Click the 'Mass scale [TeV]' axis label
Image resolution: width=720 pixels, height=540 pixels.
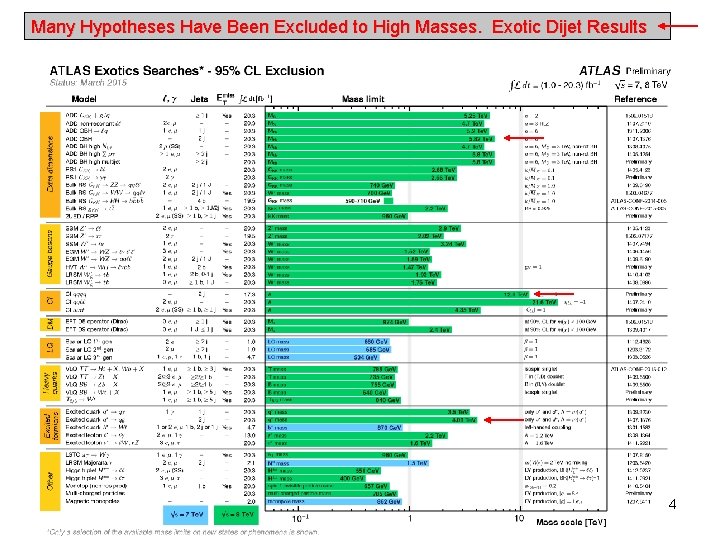click(x=571, y=522)
